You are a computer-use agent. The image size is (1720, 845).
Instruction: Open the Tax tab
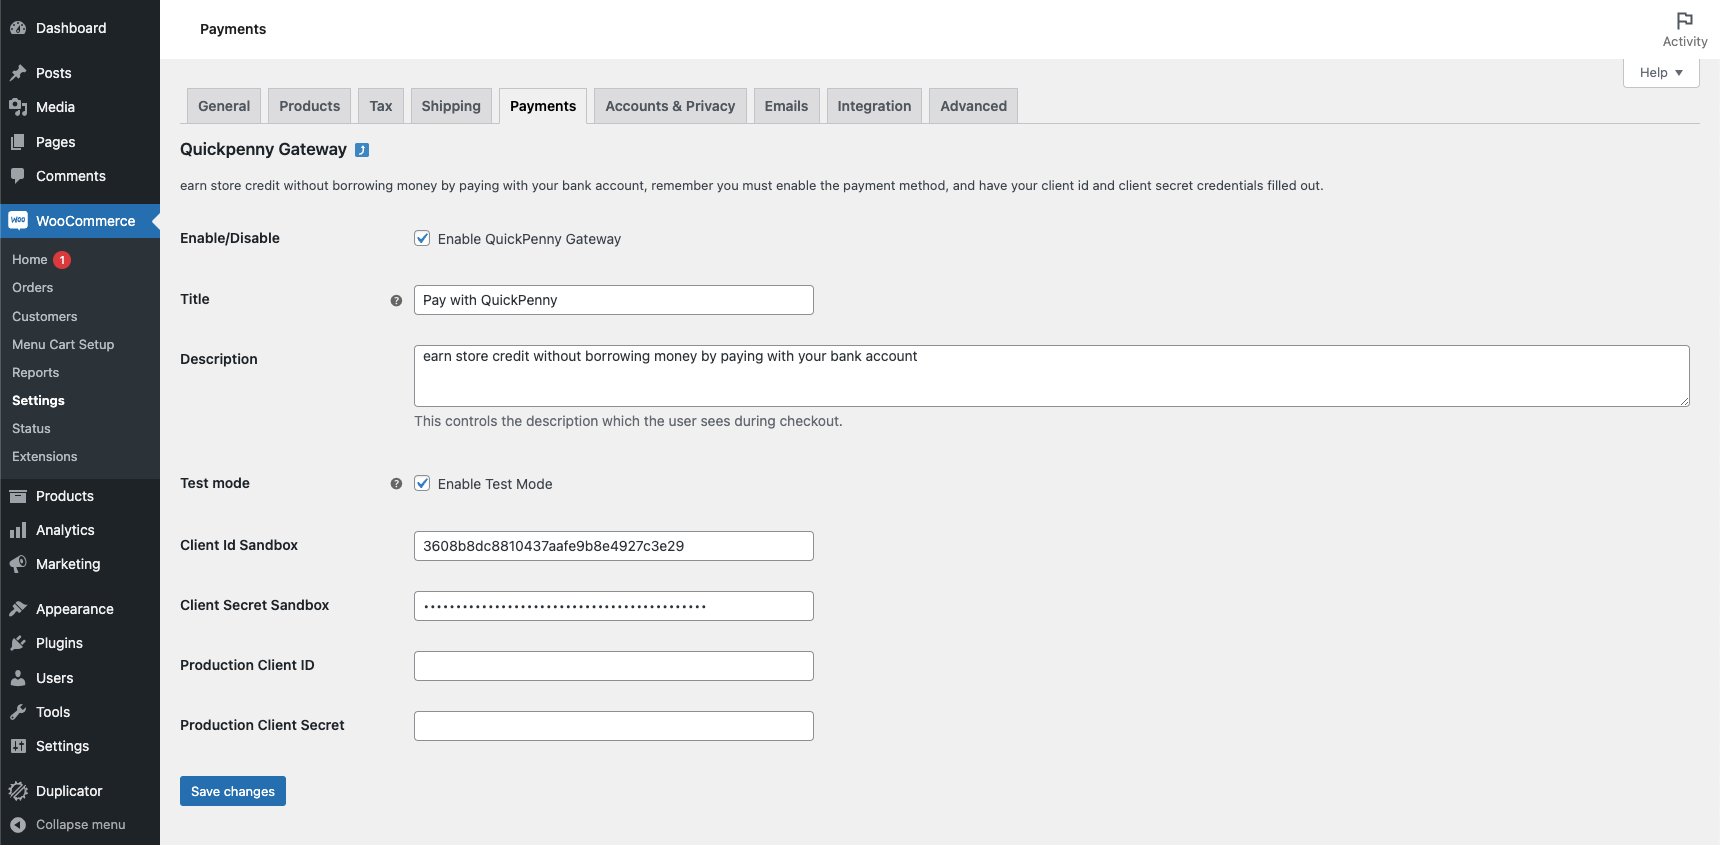381,106
